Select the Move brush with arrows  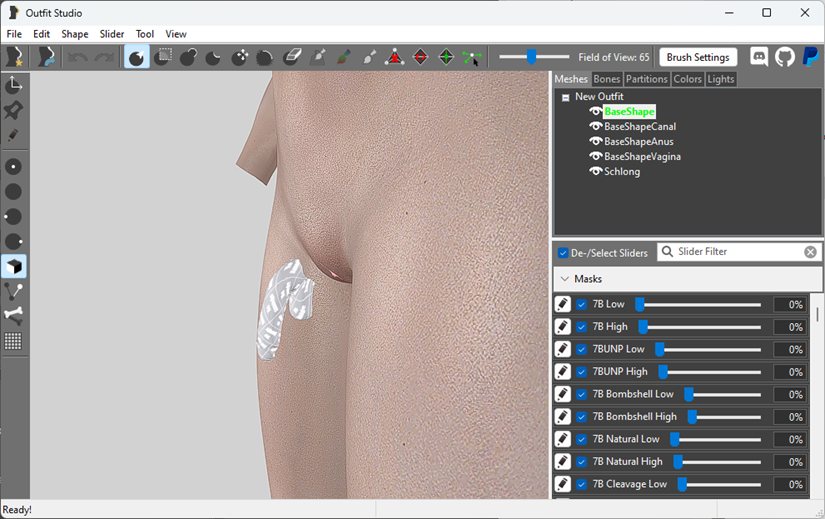coord(240,57)
